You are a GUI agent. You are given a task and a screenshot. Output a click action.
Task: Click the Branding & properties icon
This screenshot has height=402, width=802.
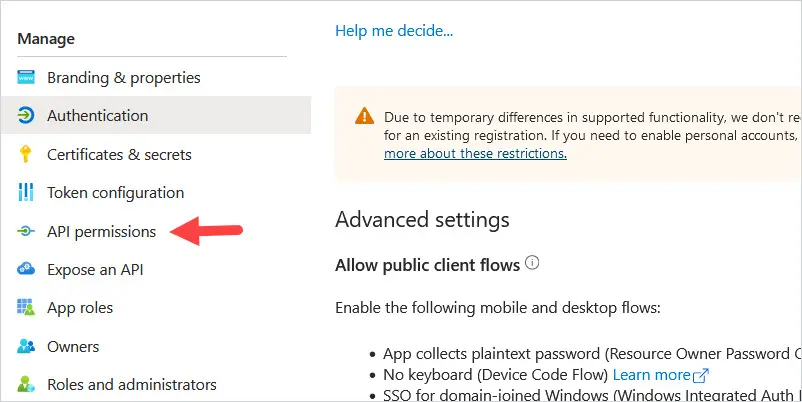26,77
